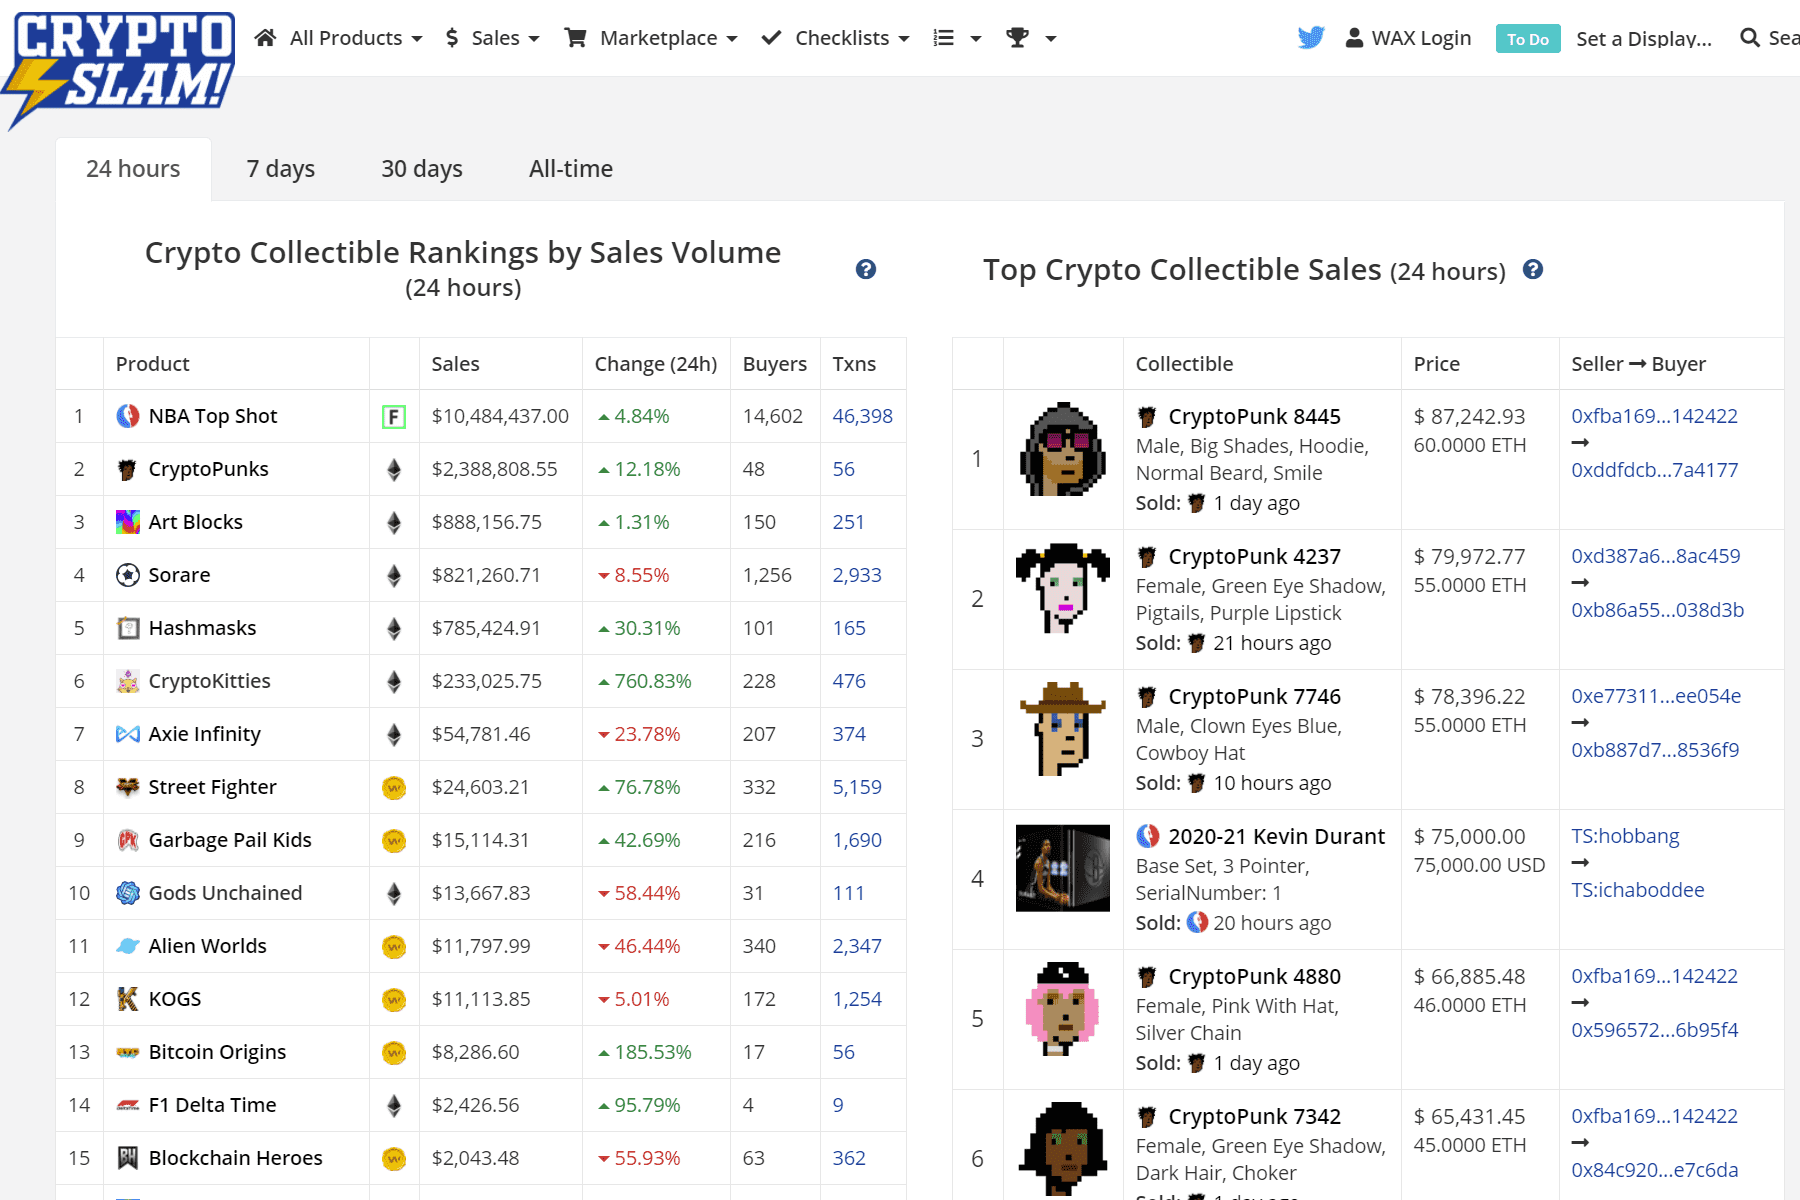The height and width of the screenshot is (1200, 1800).
Task: Open the 46,398 transactions link for NBA Top Shot
Action: tap(862, 416)
